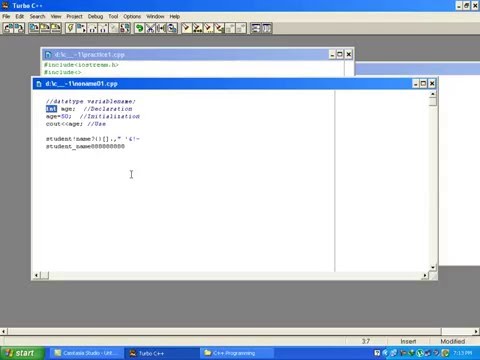Open the Options menu

coord(132,16)
